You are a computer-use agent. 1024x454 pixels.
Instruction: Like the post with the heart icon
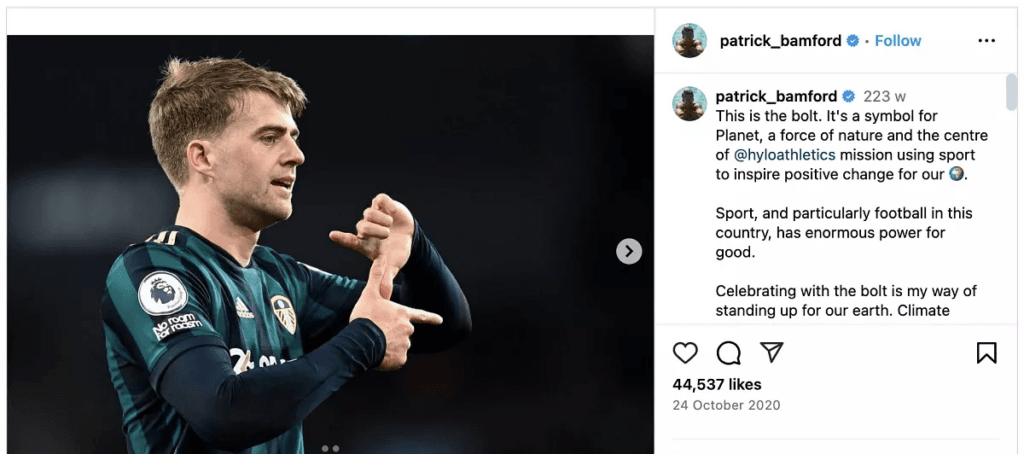click(685, 353)
